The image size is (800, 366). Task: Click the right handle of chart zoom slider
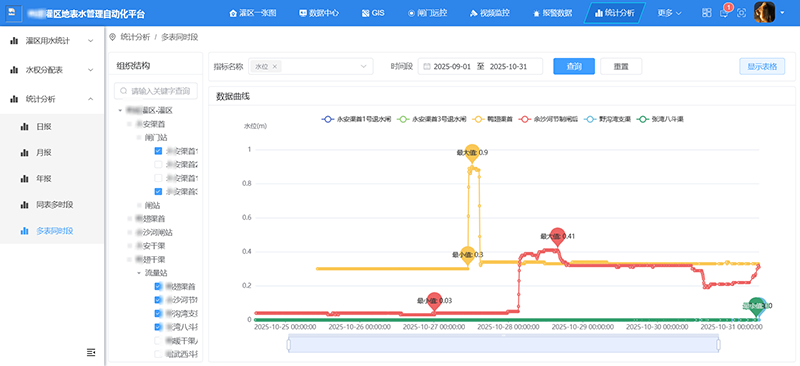pyautogui.click(x=719, y=345)
